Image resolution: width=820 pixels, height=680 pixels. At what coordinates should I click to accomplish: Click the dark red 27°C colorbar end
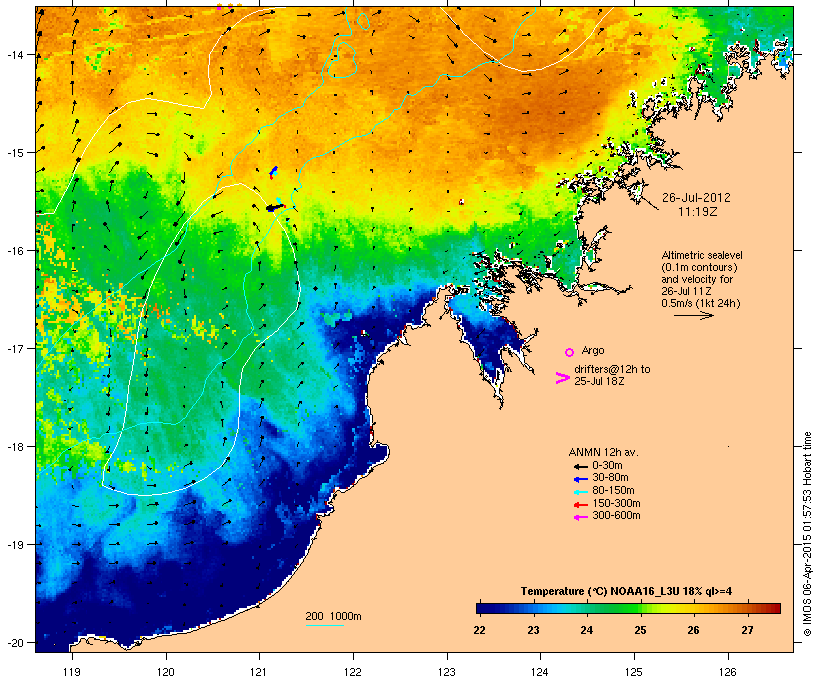(x=776, y=608)
